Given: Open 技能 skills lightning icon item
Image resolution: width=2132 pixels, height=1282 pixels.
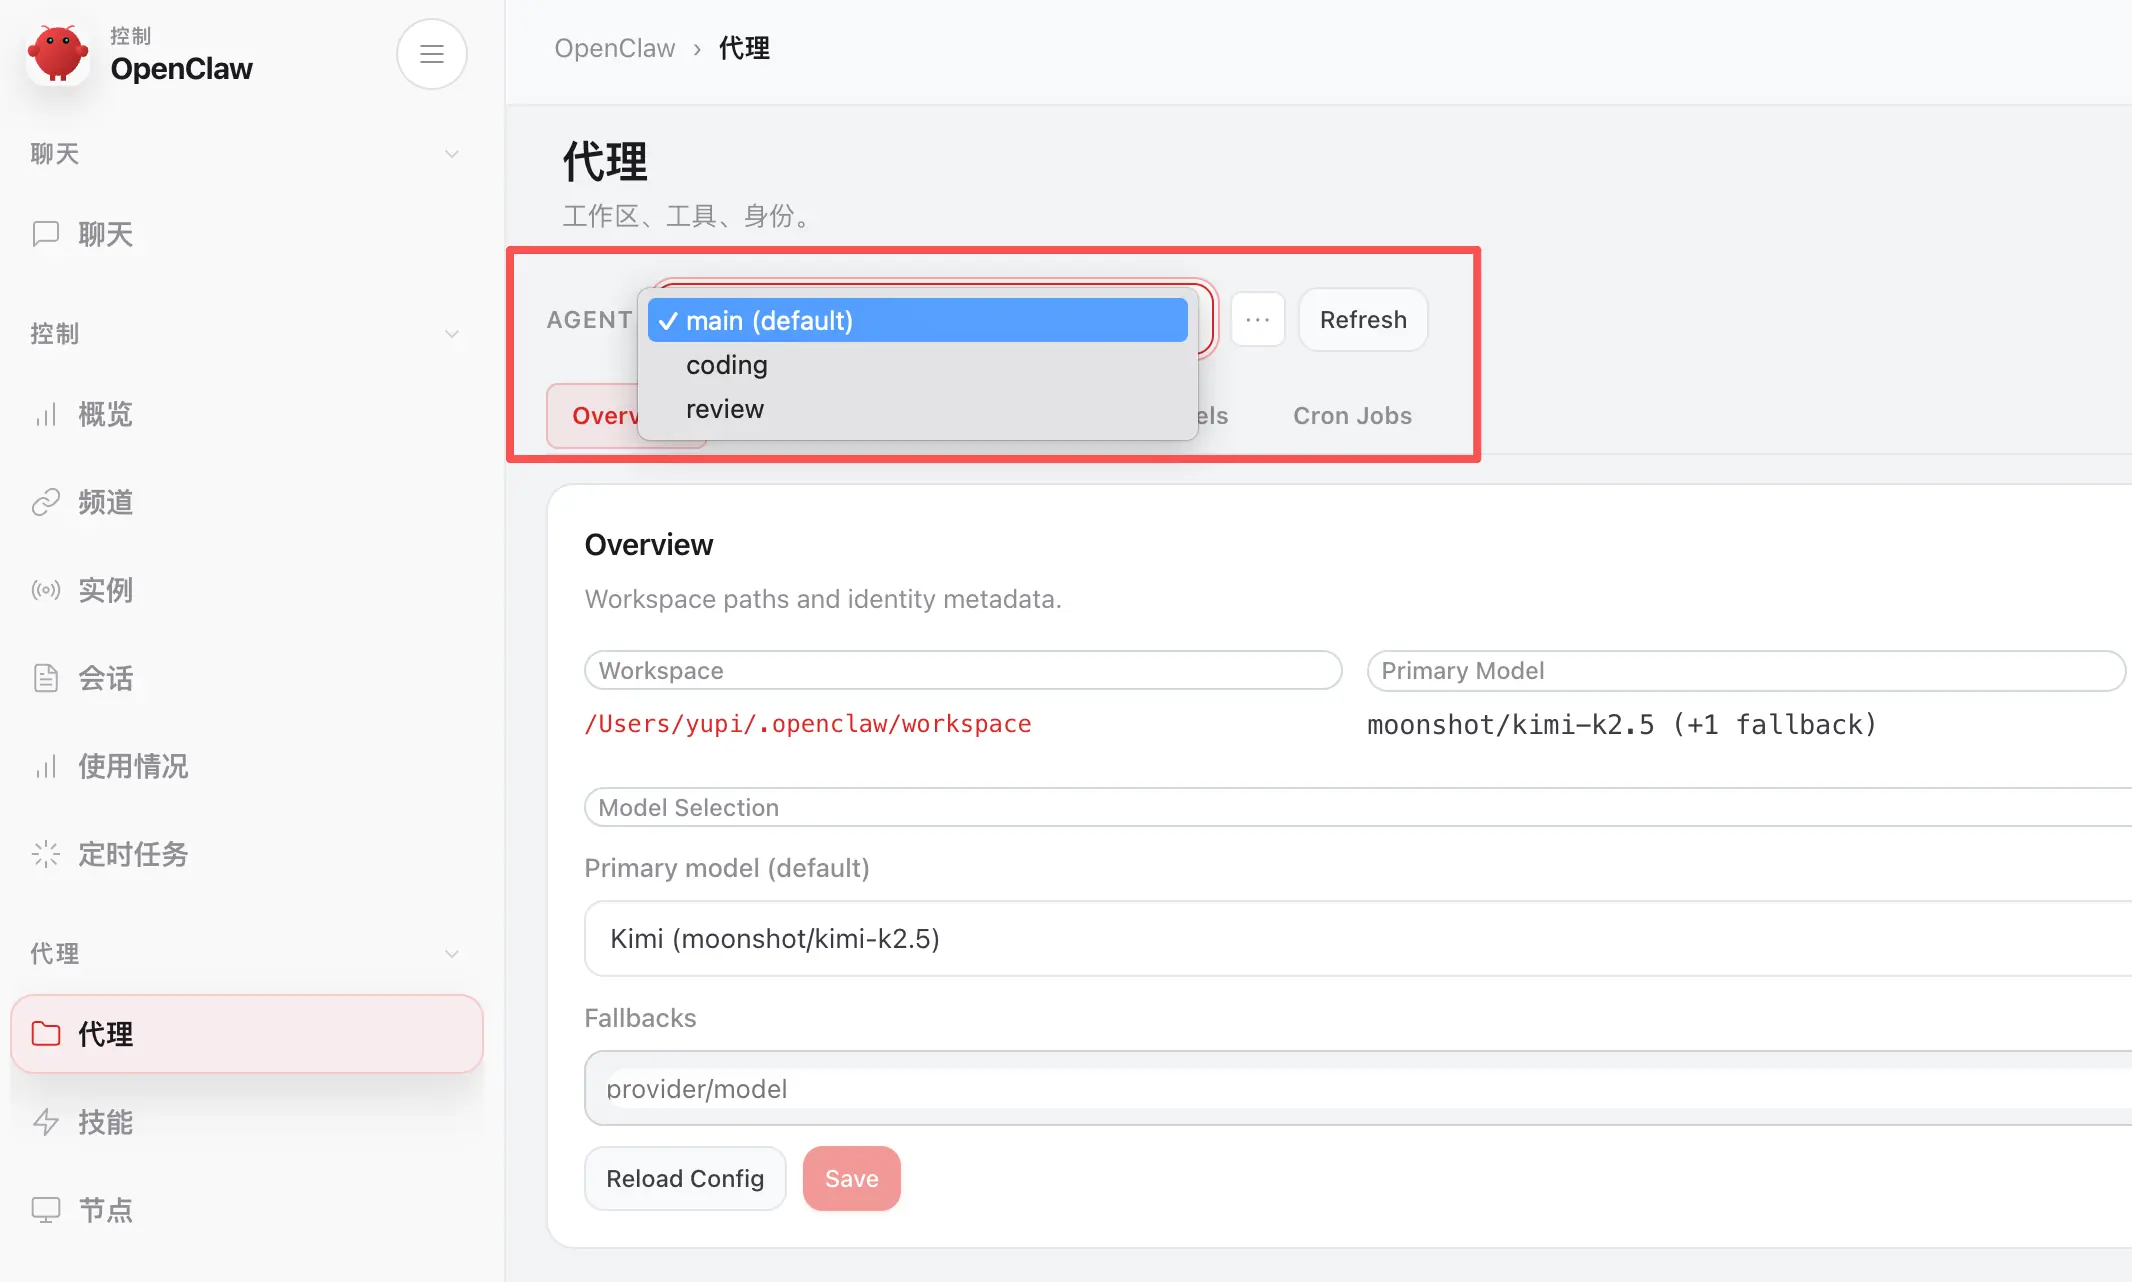Looking at the screenshot, I should click(x=104, y=1122).
